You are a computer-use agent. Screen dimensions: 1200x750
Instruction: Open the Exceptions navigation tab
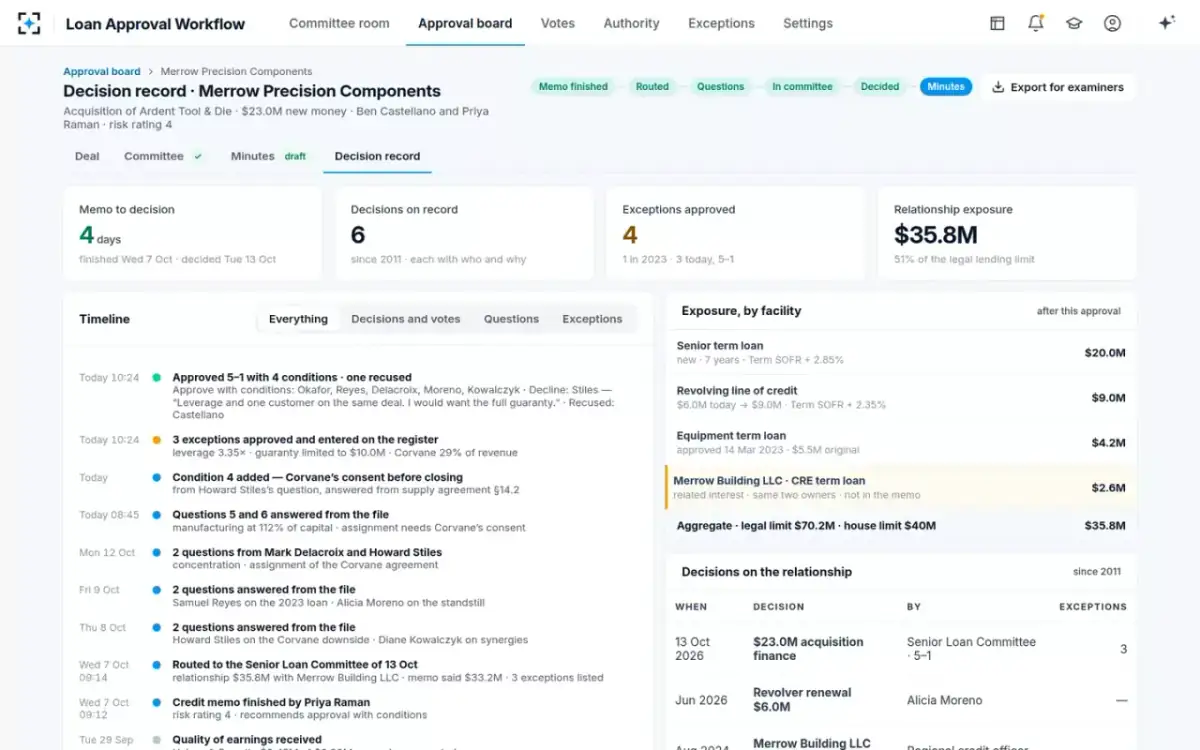[x=721, y=23]
